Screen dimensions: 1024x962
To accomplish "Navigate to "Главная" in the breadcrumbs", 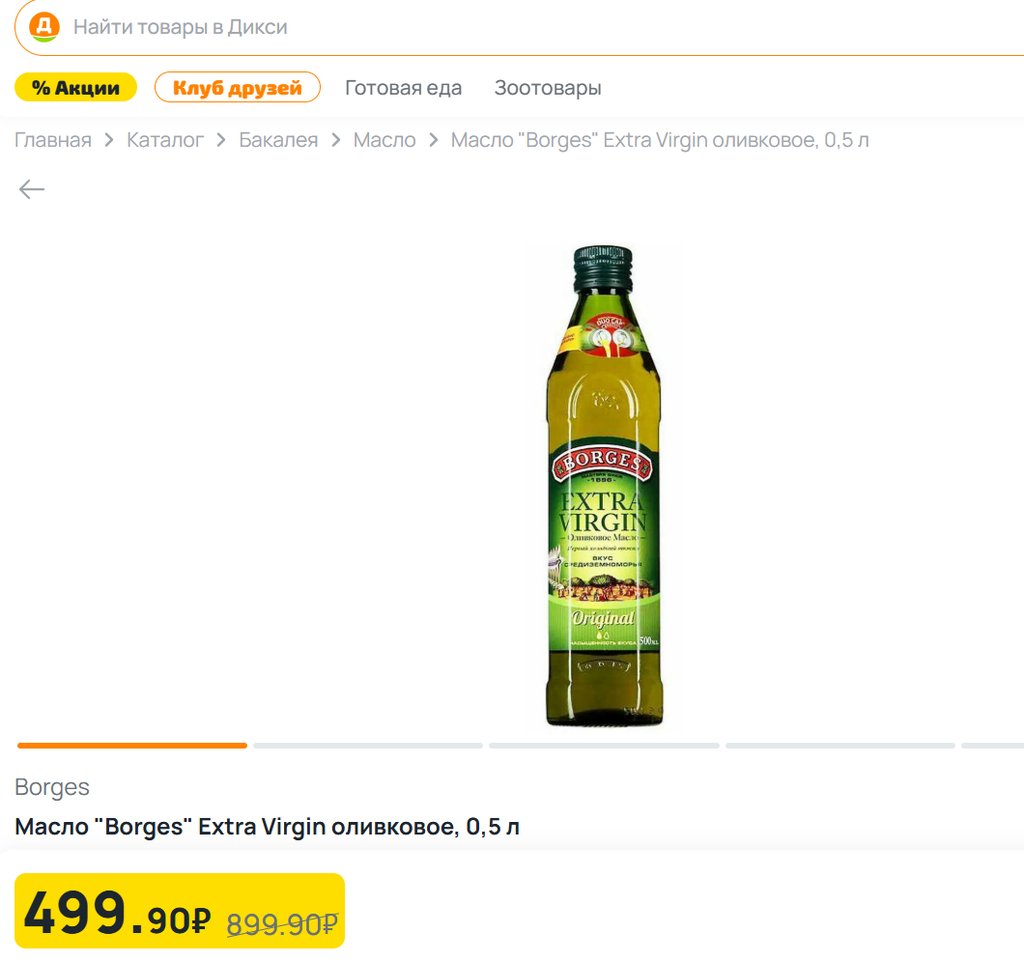I will coord(53,140).
